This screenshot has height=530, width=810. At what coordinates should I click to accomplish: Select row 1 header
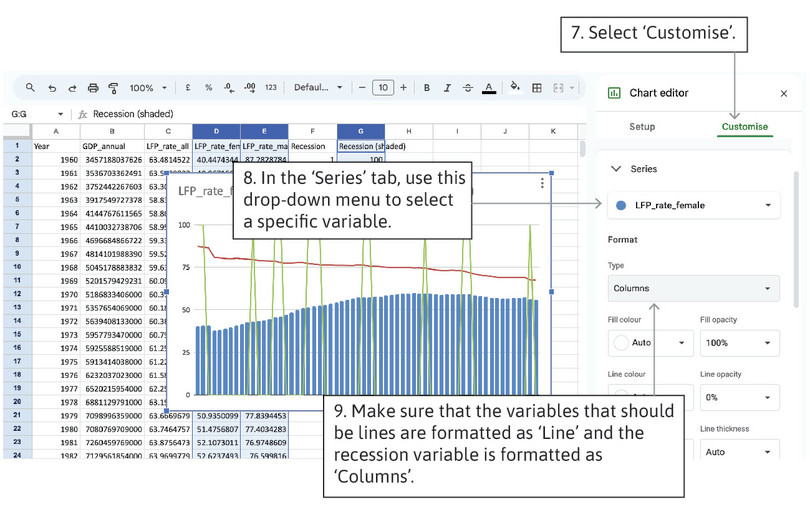click(x=17, y=146)
